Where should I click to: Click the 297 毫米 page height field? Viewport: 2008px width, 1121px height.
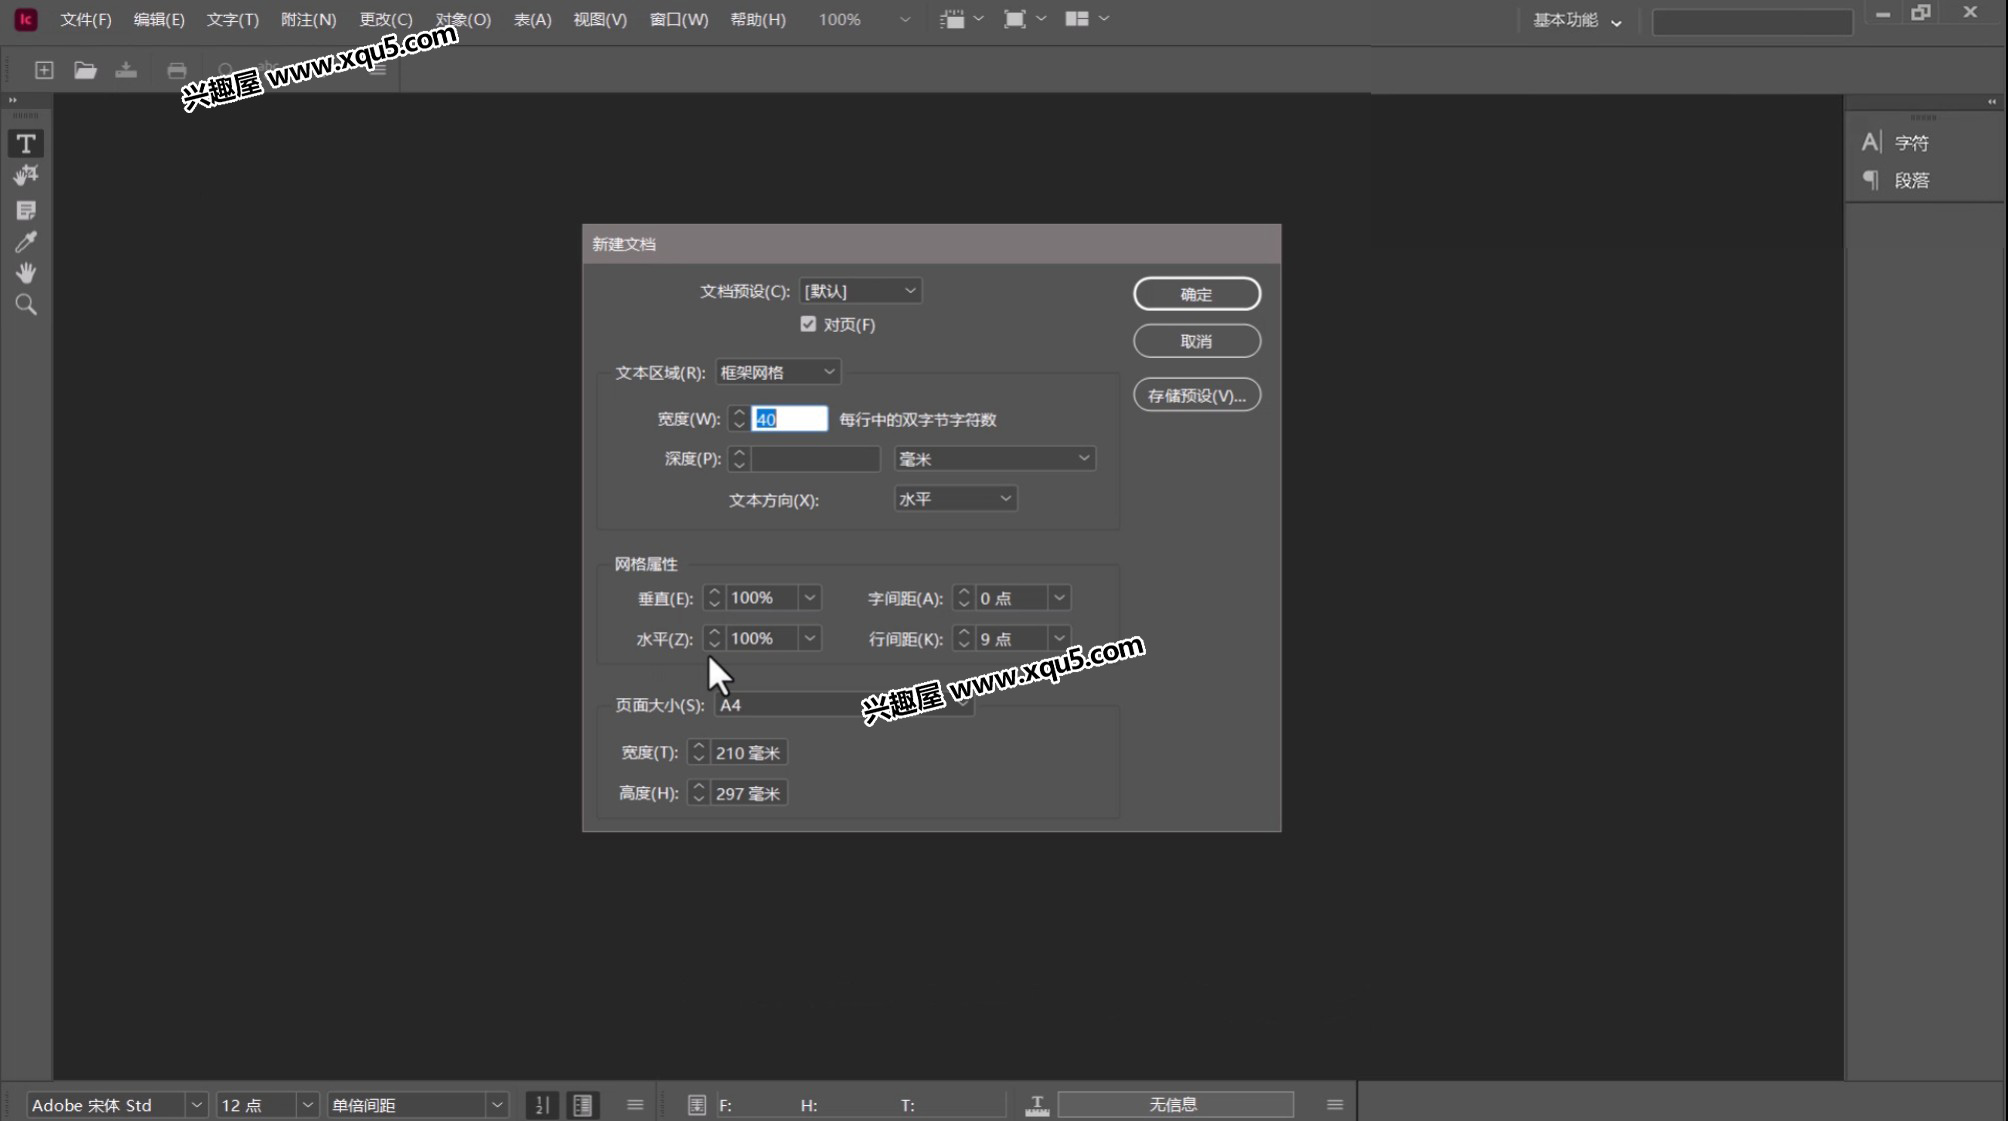tap(748, 793)
